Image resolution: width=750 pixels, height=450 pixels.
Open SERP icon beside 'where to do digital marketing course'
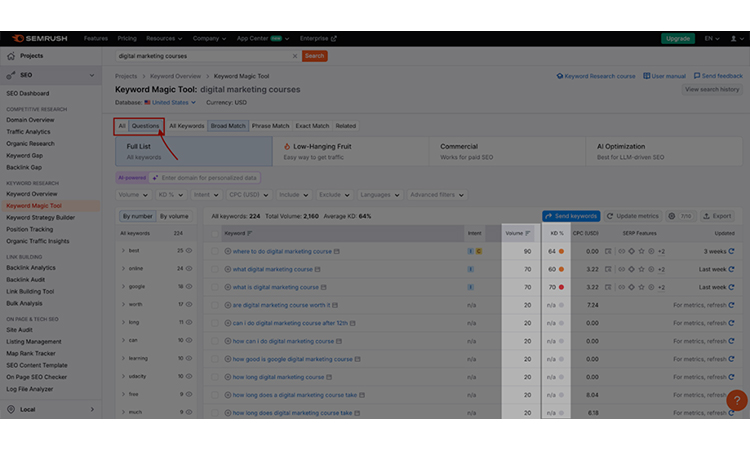point(337,251)
